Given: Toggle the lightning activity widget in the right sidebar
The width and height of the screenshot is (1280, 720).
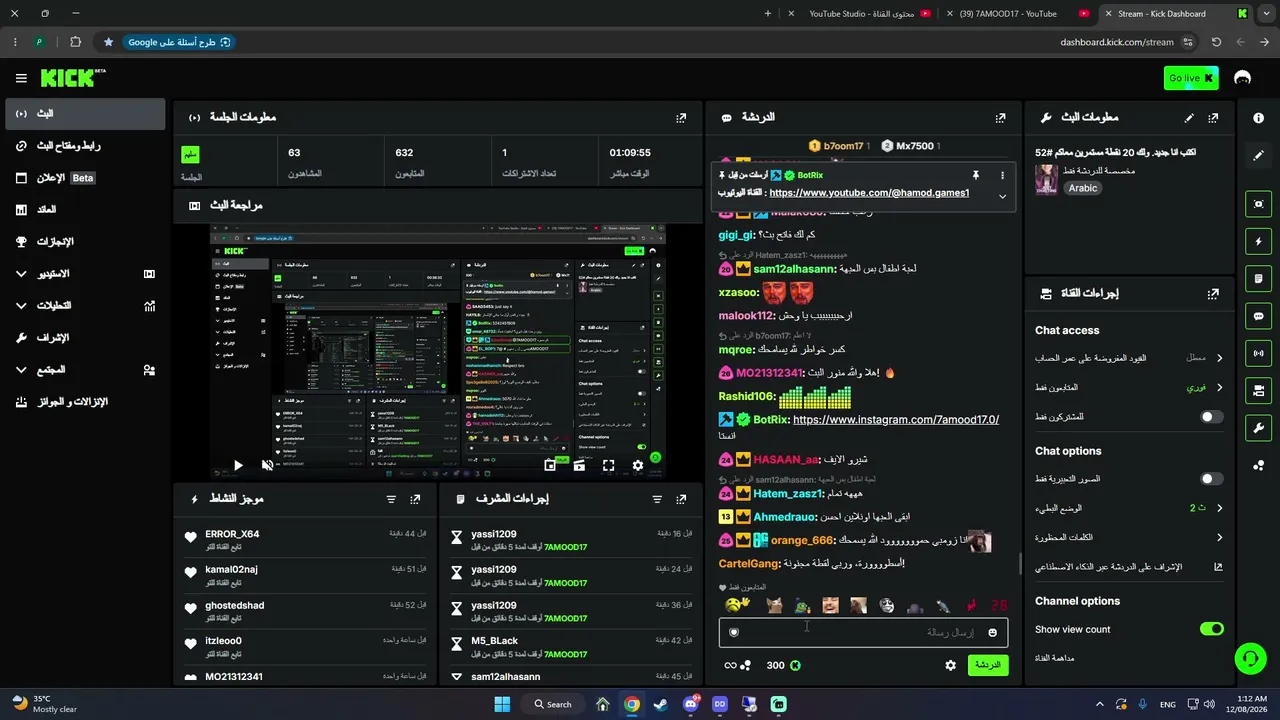Looking at the screenshot, I should pos(1259,241).
